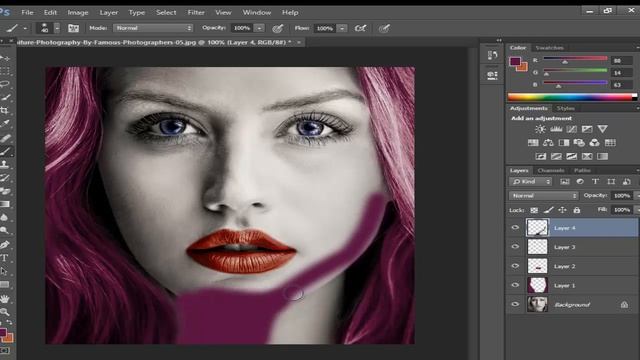The width and height of the screenshot is (640, 360).
Task: Add a Levels adjustment
Action: pos(556,129)
